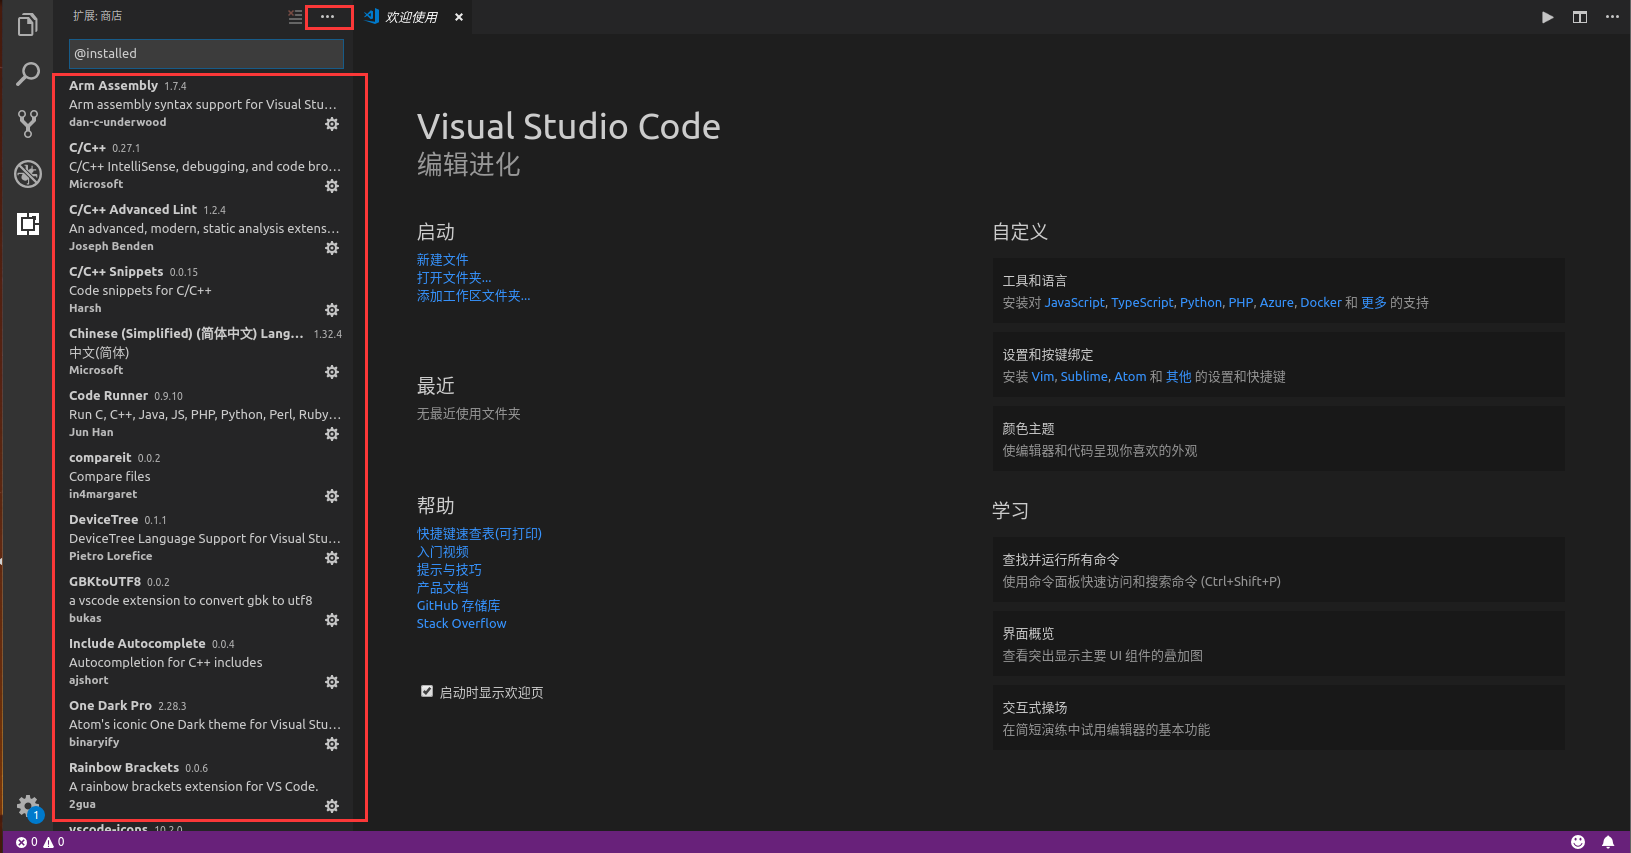Open manage gear for C/C++ extension

332,186
